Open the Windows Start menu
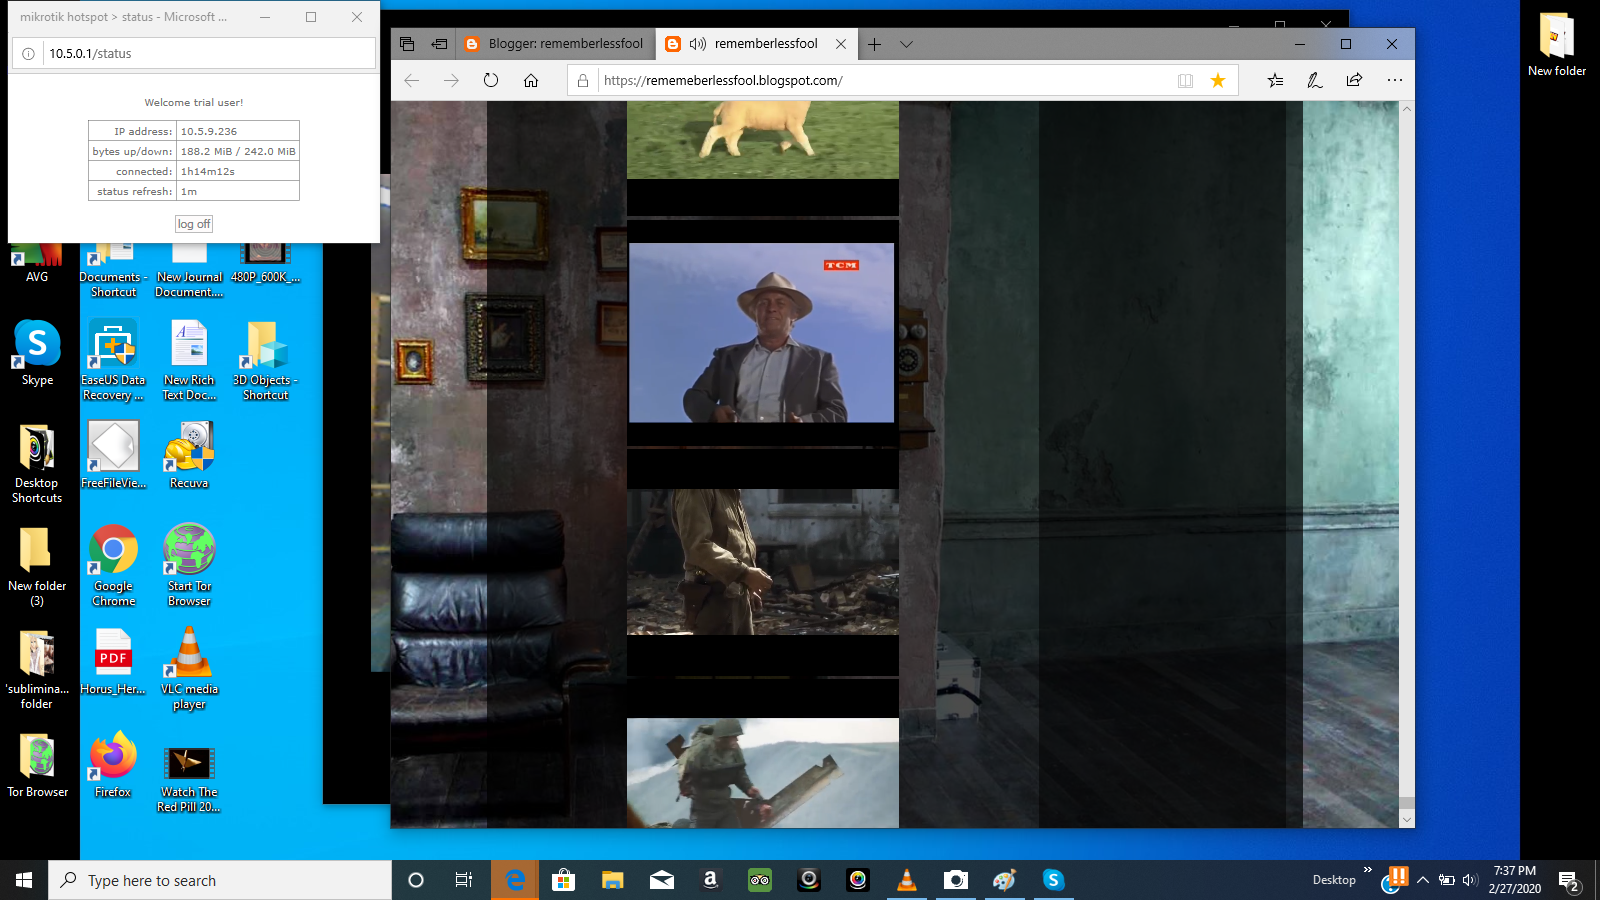This screenshot has height=900, width=1600. point(24,880)
